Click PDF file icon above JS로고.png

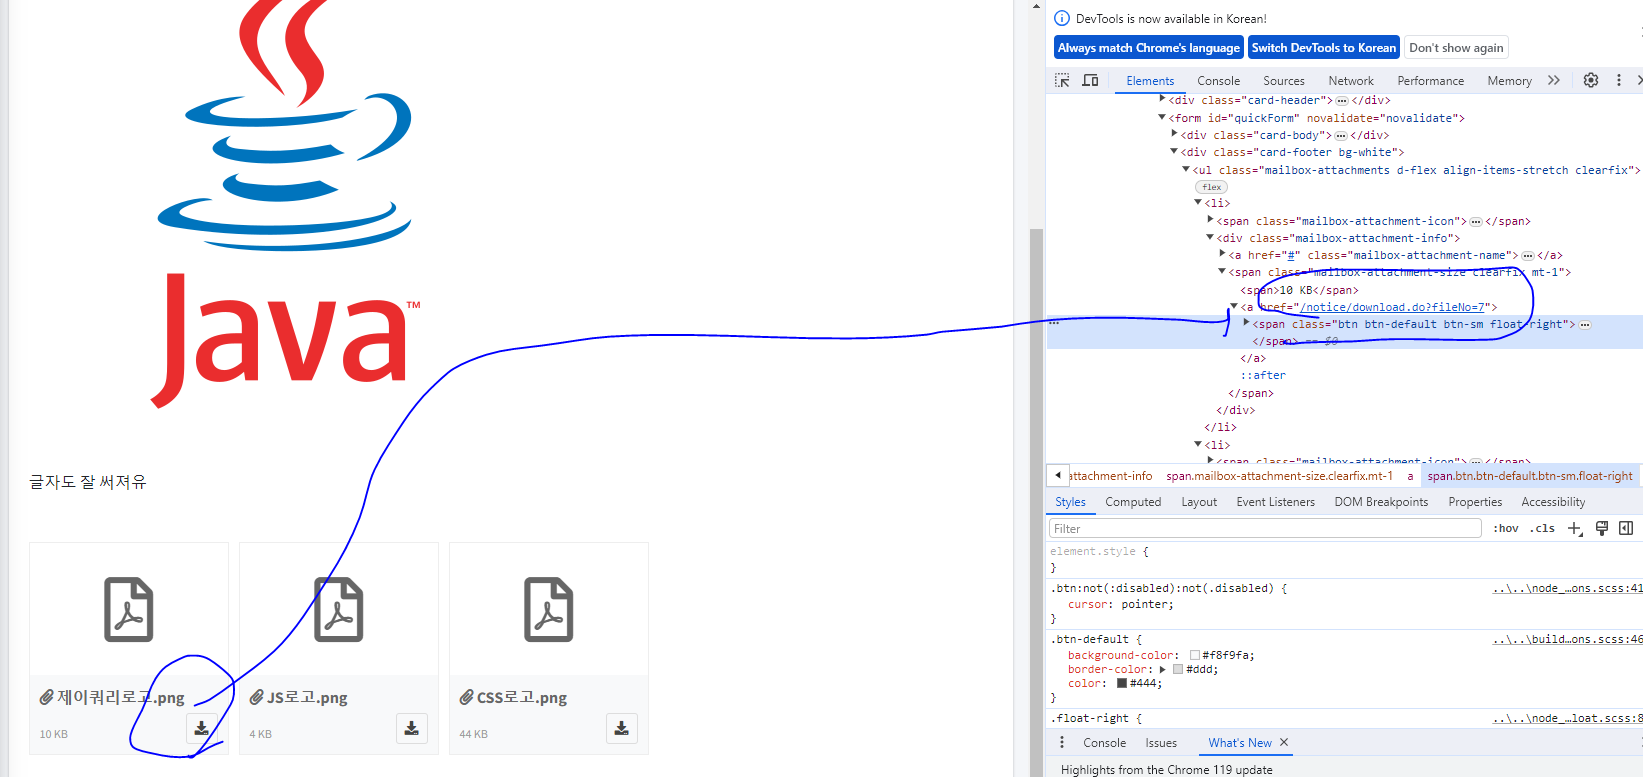point(339,609)
